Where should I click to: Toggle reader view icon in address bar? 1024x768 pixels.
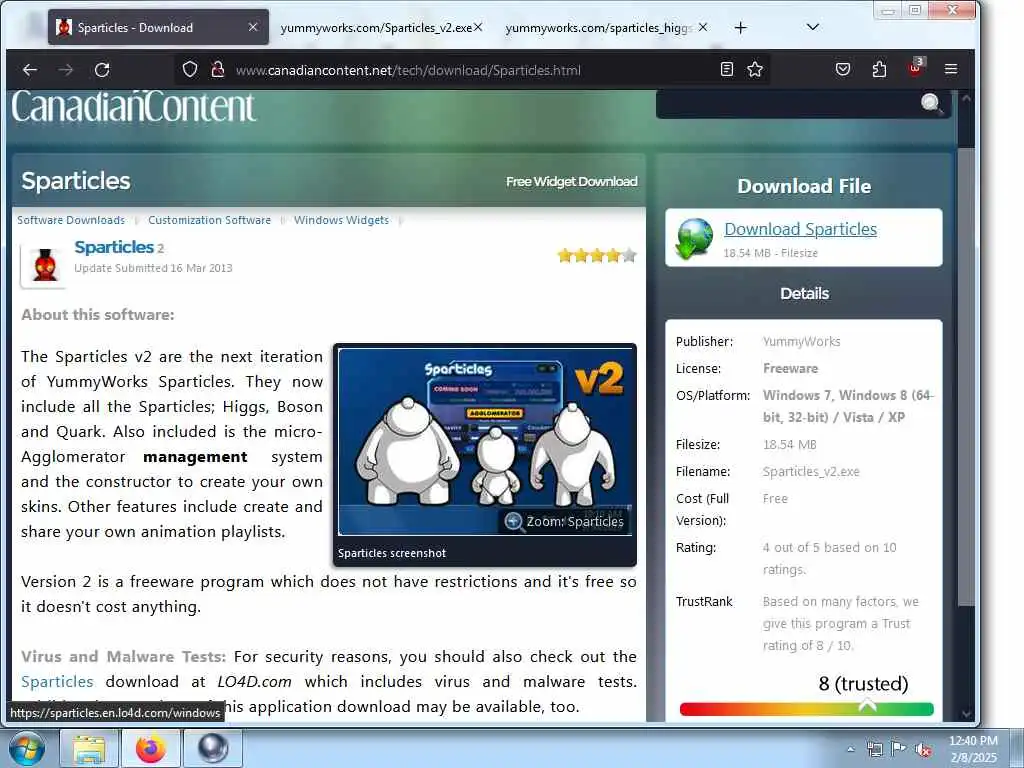(x=727, y=69)
